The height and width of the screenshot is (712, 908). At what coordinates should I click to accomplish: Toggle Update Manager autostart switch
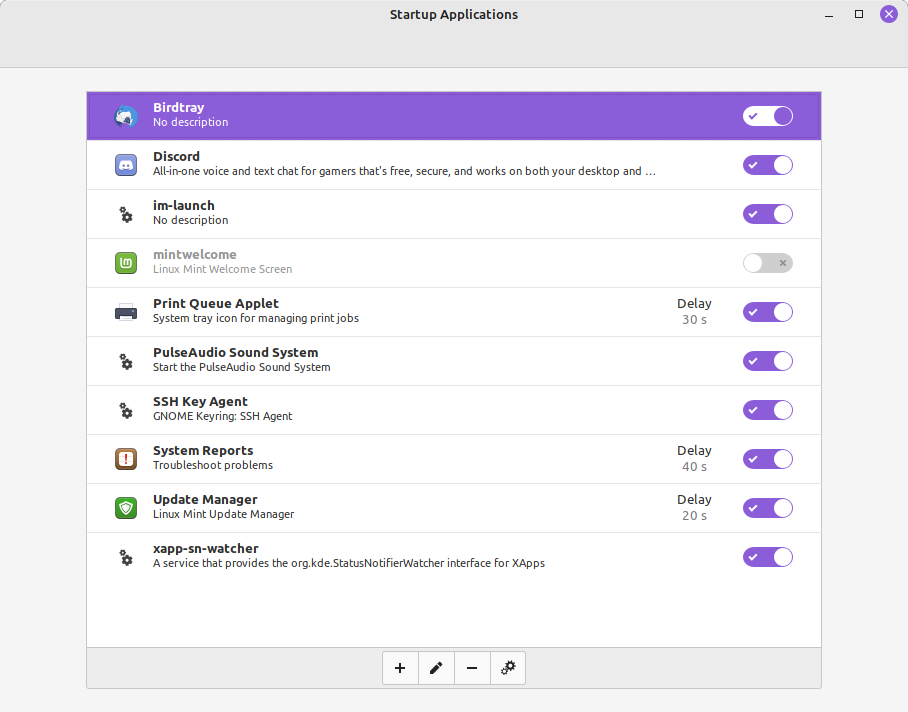click(x=768, y=508)
